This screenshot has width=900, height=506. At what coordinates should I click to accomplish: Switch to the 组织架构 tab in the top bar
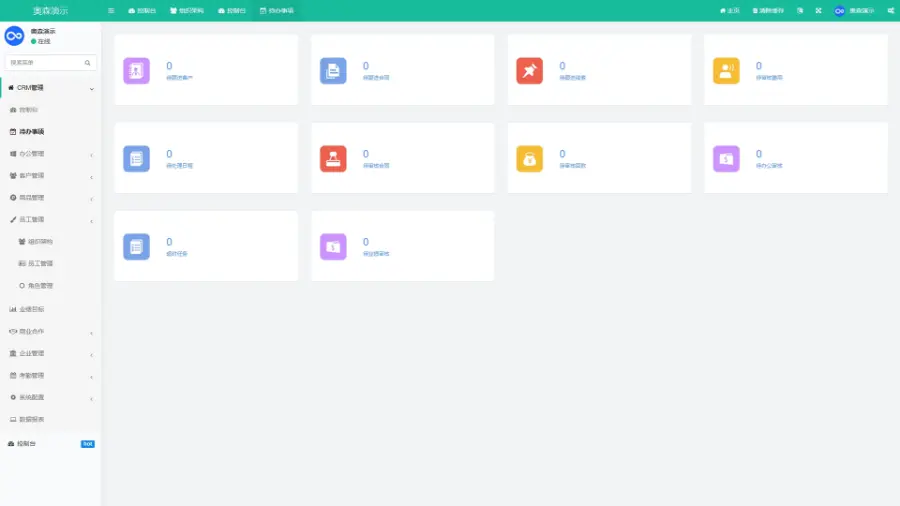186,10
